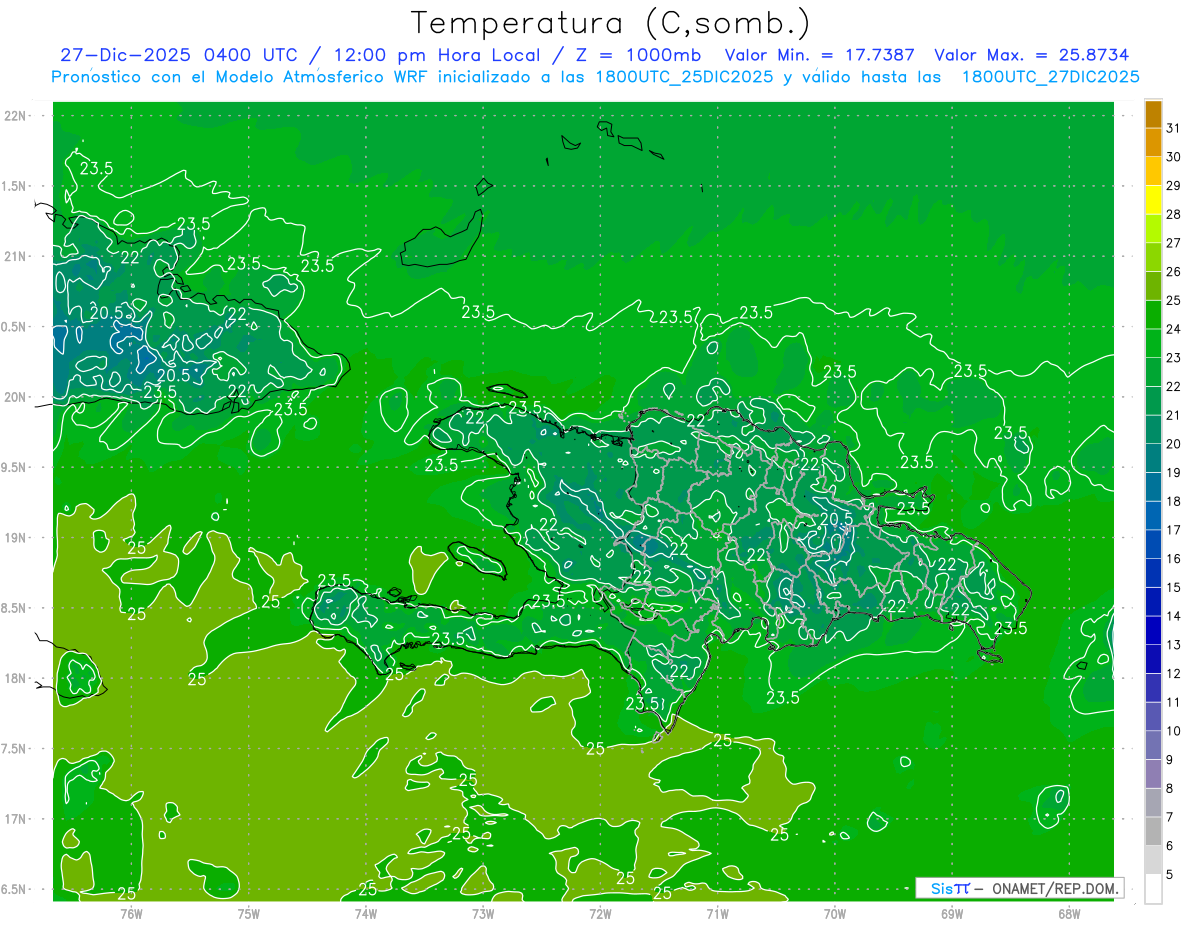Click the color scale tick label 26
The height and width of the screenshot is (927, 1200).
[1173, 272]
